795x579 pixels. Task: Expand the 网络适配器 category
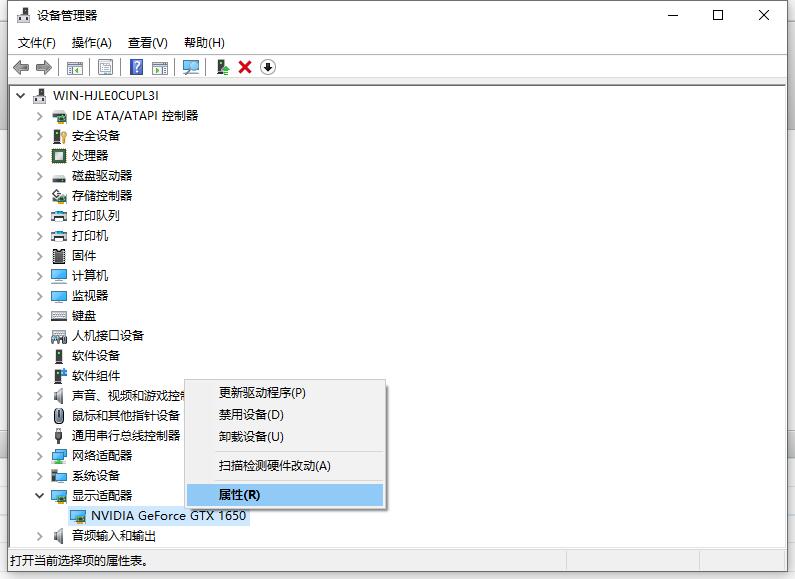(x=40, y=456)
